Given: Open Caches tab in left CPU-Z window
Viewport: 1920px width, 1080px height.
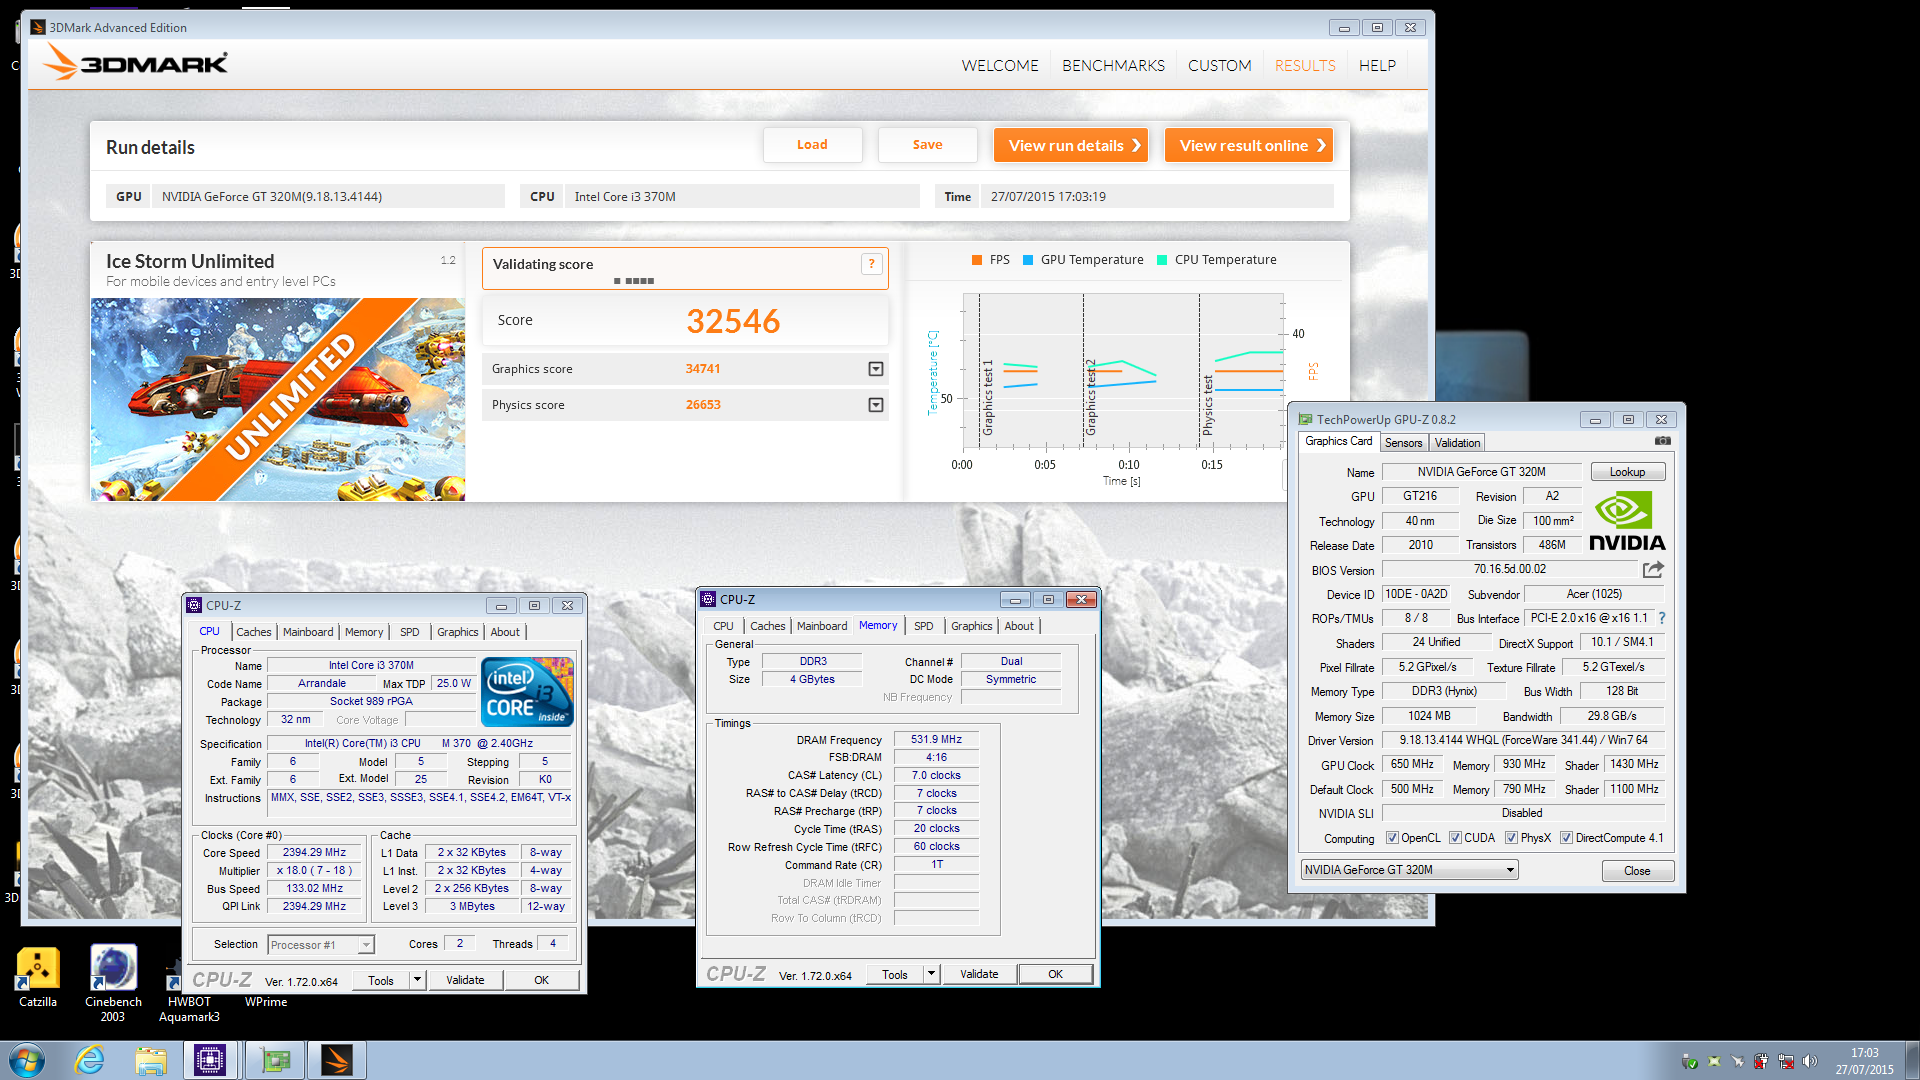Looking at the screenshot, I should pyautogui.click(x=254, y=632).
